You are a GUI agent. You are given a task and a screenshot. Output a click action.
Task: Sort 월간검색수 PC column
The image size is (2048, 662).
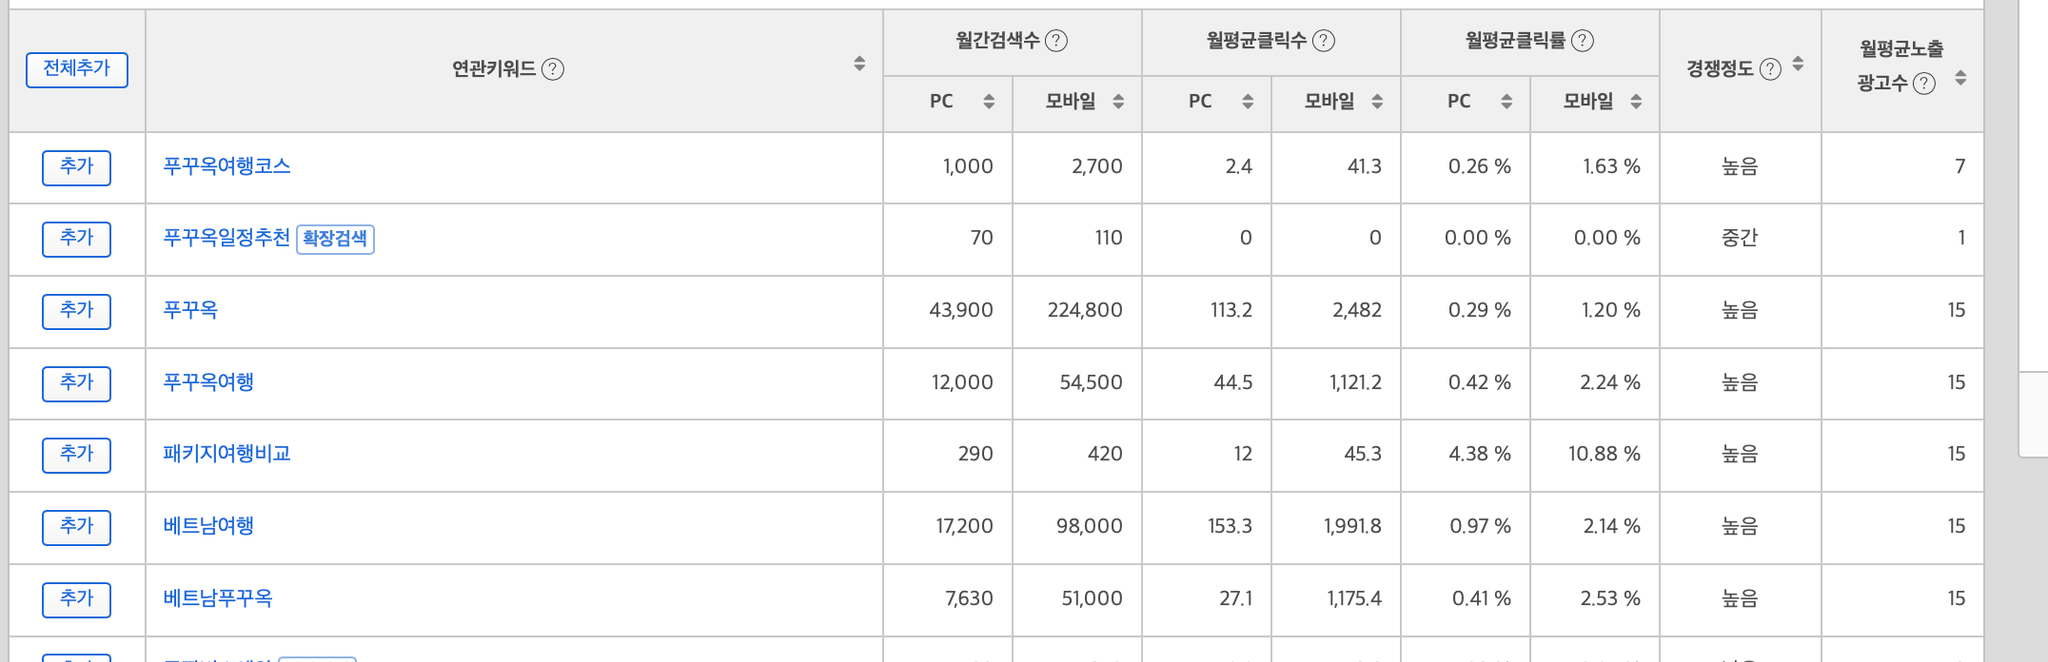[988, 101]
